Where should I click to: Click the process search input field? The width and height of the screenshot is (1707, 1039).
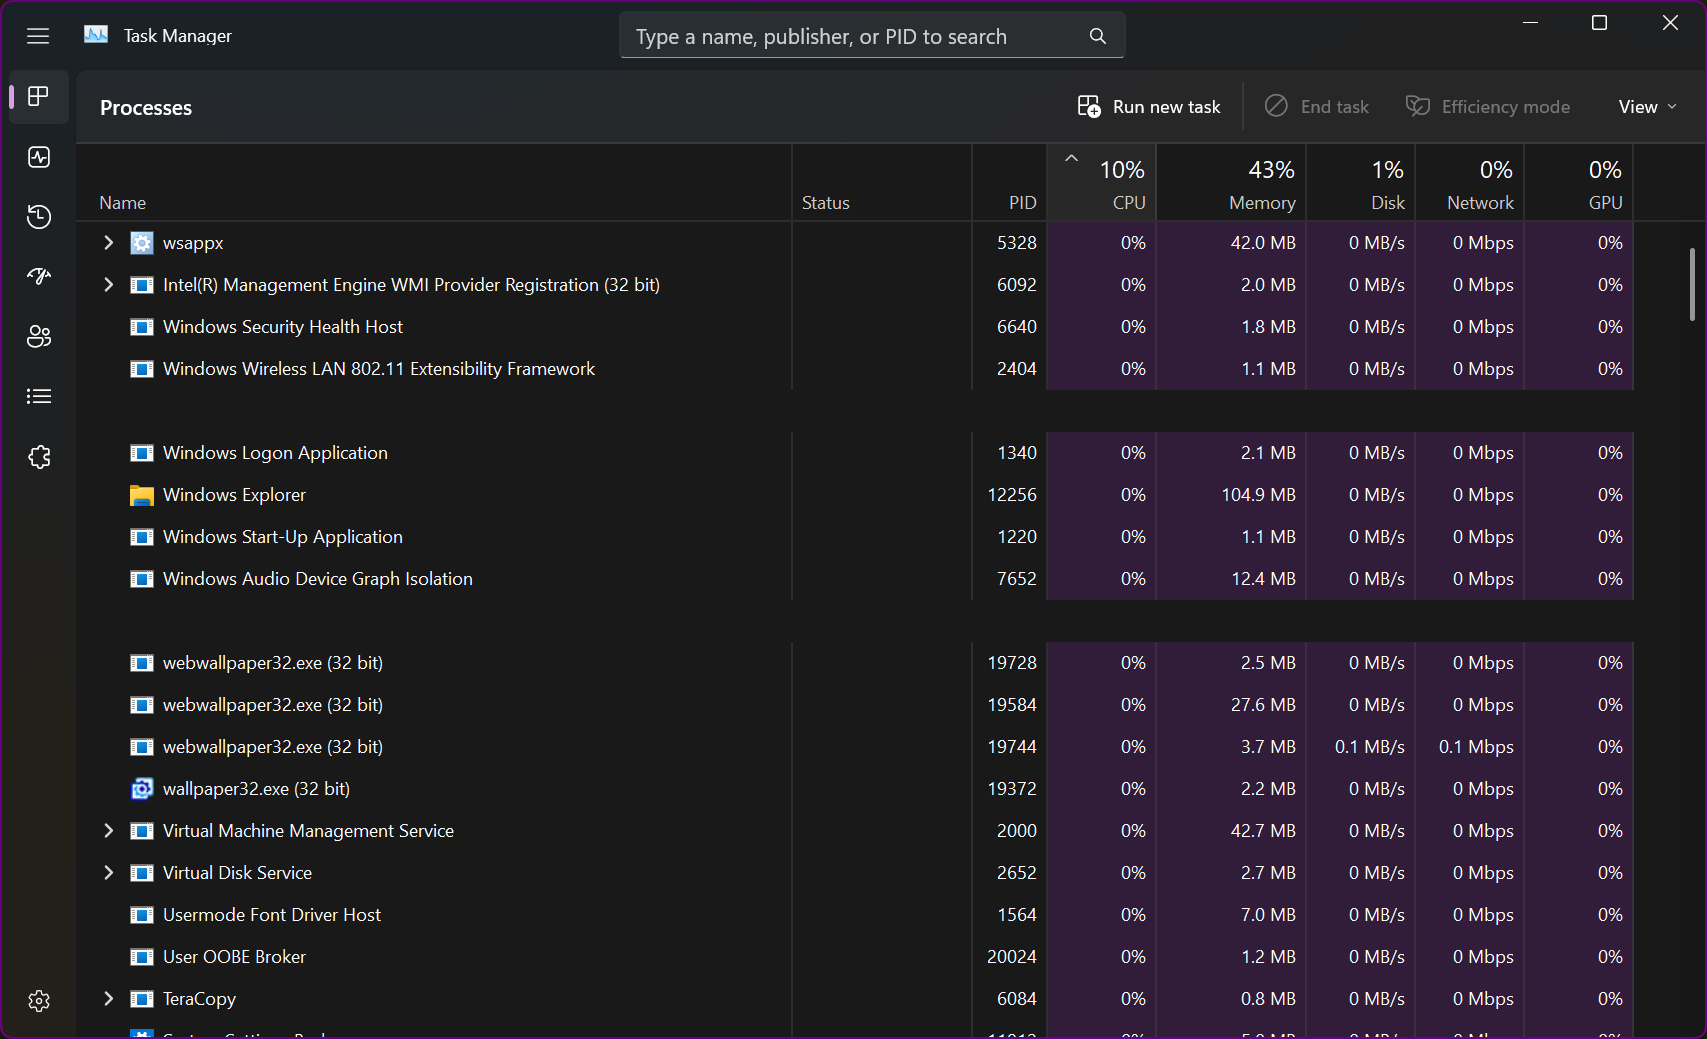click(x=850, y=35)
